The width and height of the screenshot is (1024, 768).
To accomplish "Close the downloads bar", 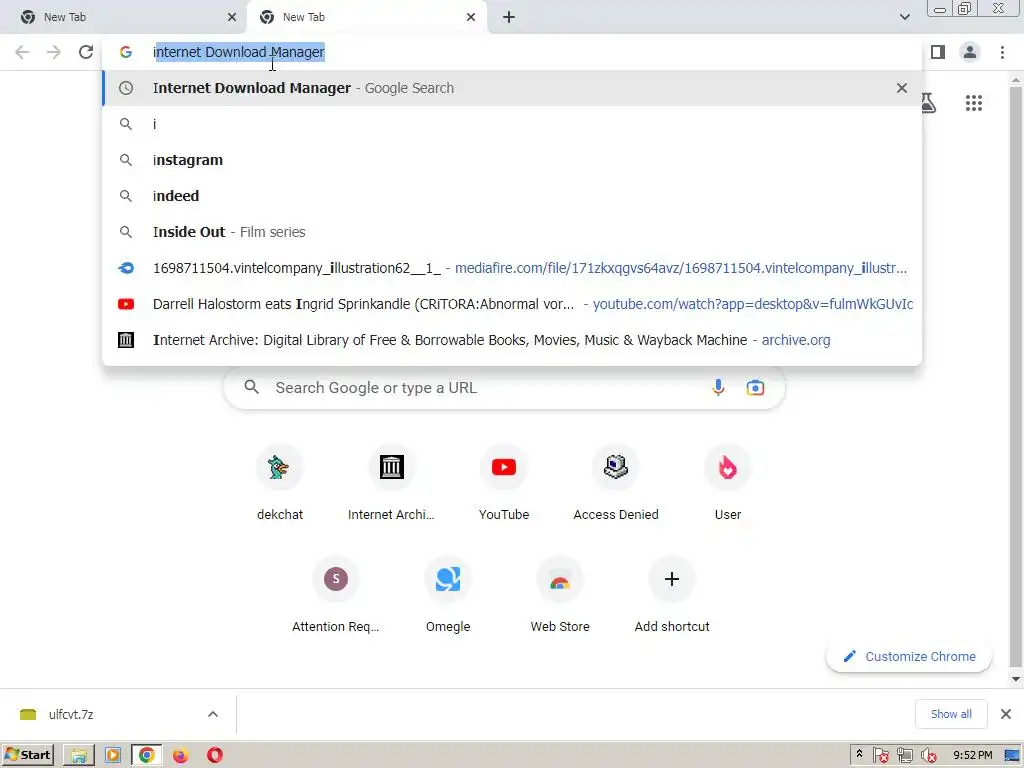I will [x=1006, y=714].
